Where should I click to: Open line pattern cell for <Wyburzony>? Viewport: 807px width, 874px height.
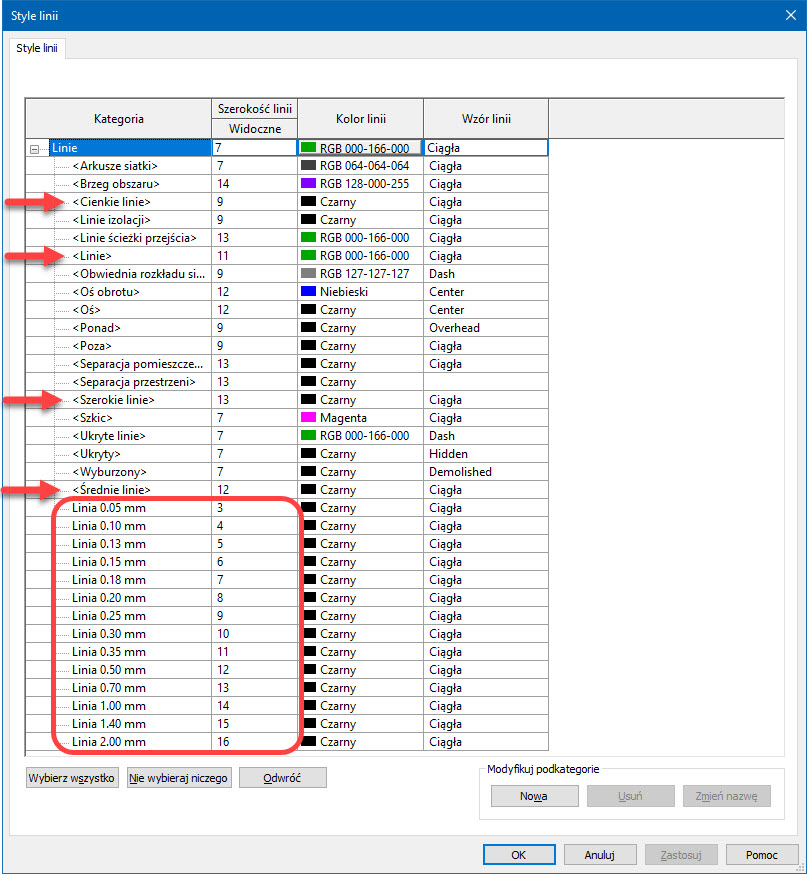point(484,472)
